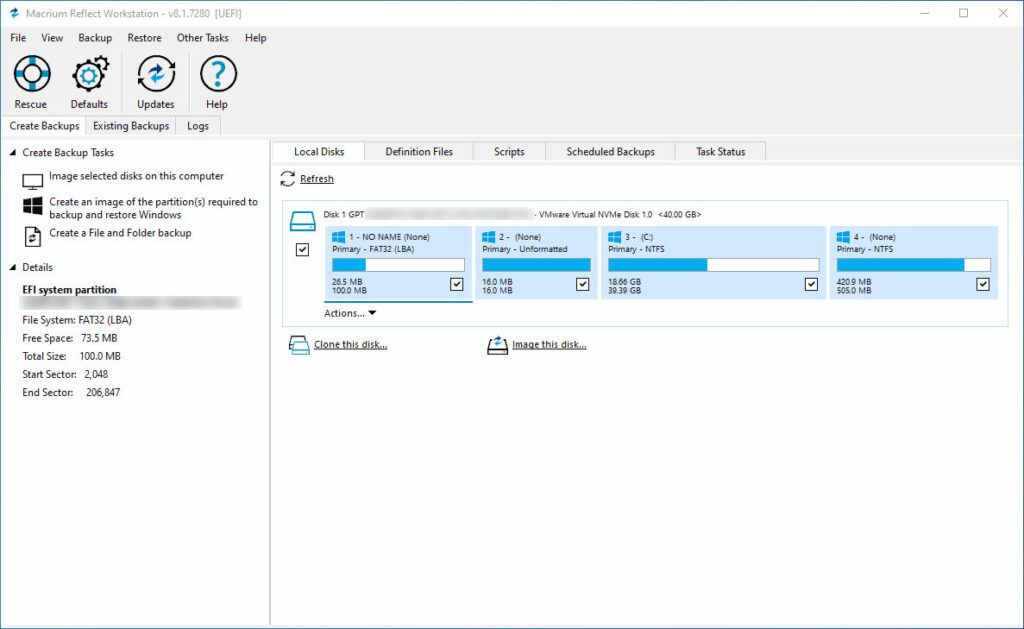
Task: Click Create a File and Folder backup
Action: pos(120,233)
